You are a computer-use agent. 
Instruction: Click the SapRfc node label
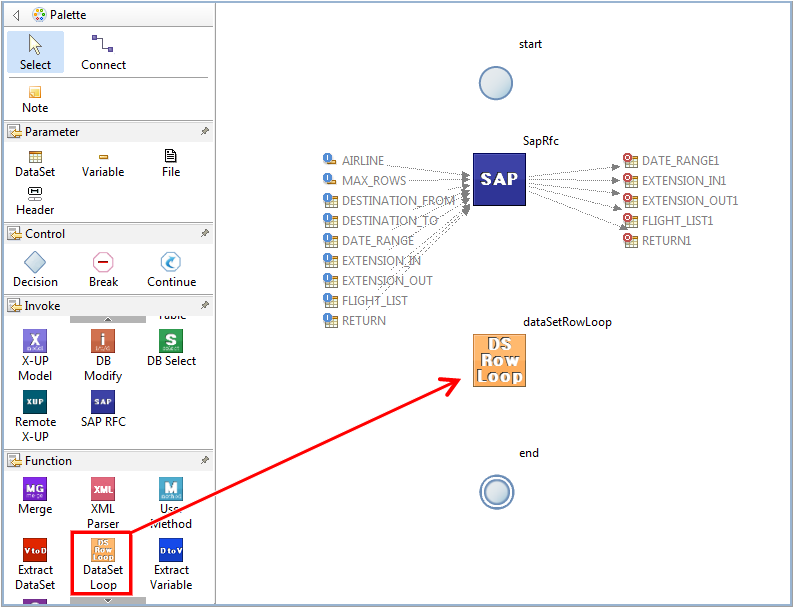pyautogui.click(x=541, y=141)
